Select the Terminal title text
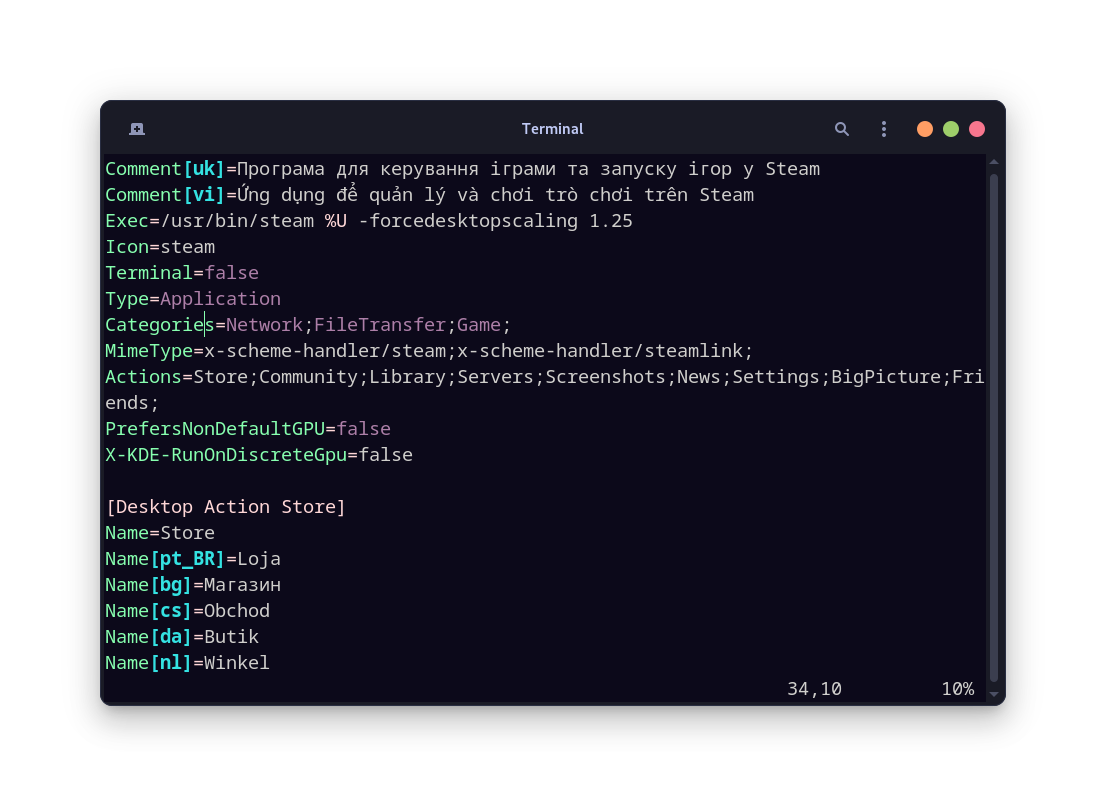Image resolution: width=1106 pixels, height=806 pixels. (552, 129)
